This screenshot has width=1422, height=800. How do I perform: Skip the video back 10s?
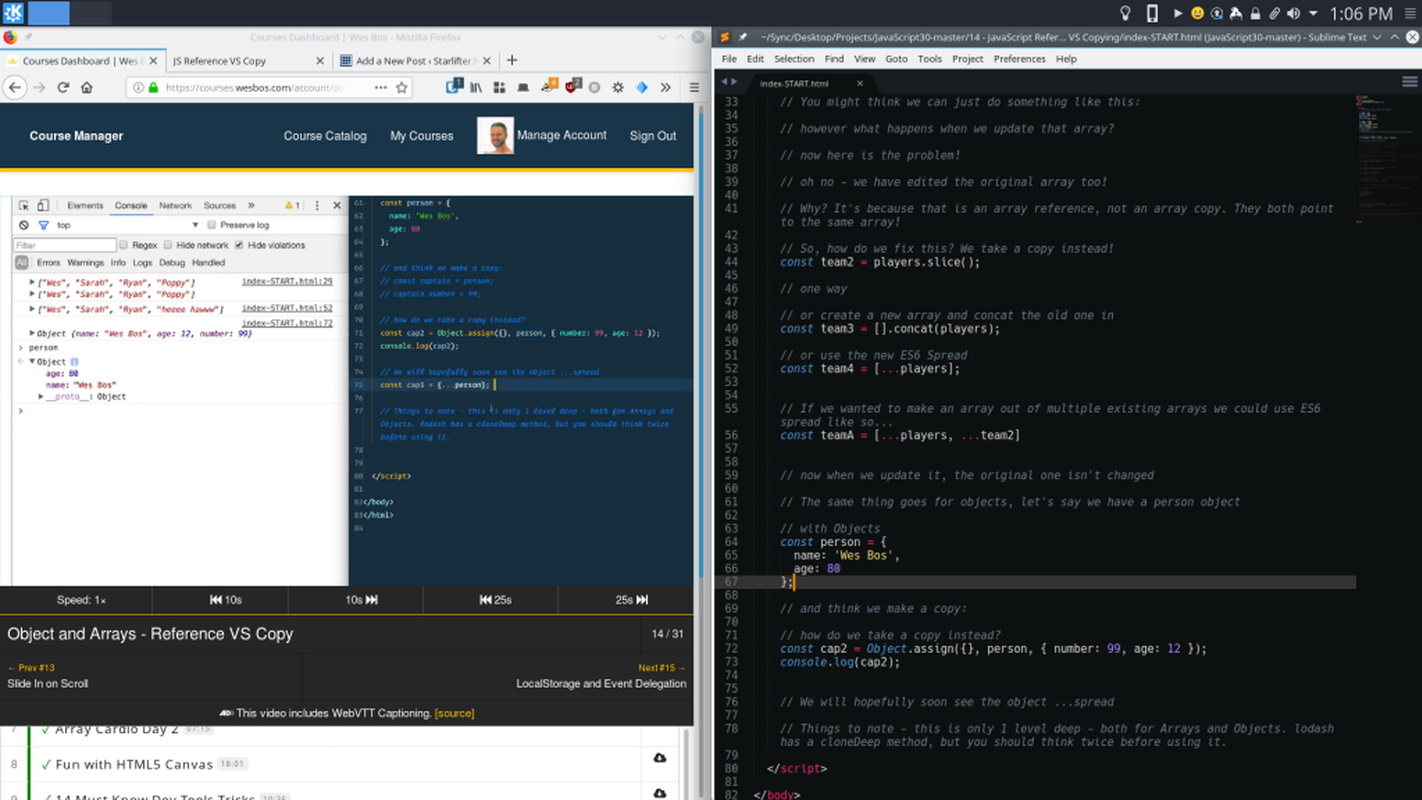(225, 600)
